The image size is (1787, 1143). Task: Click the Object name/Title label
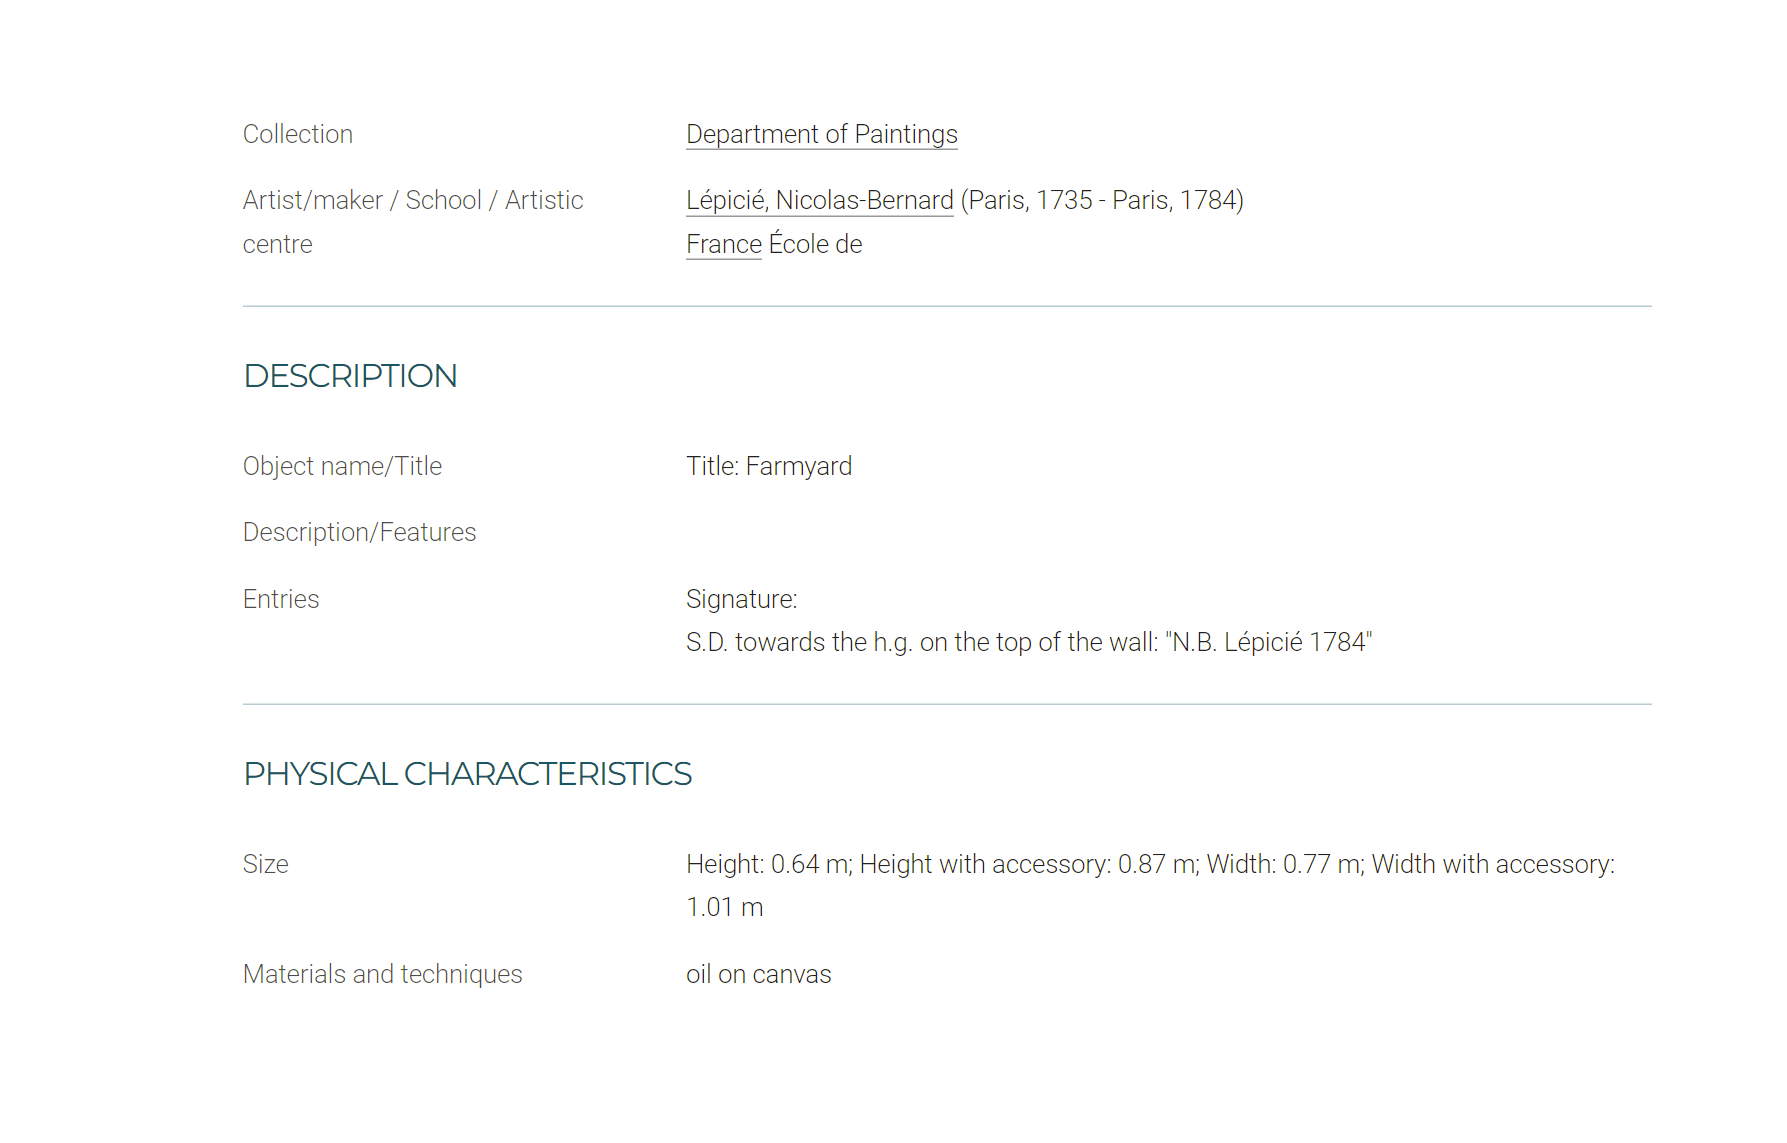pos(342,466)
